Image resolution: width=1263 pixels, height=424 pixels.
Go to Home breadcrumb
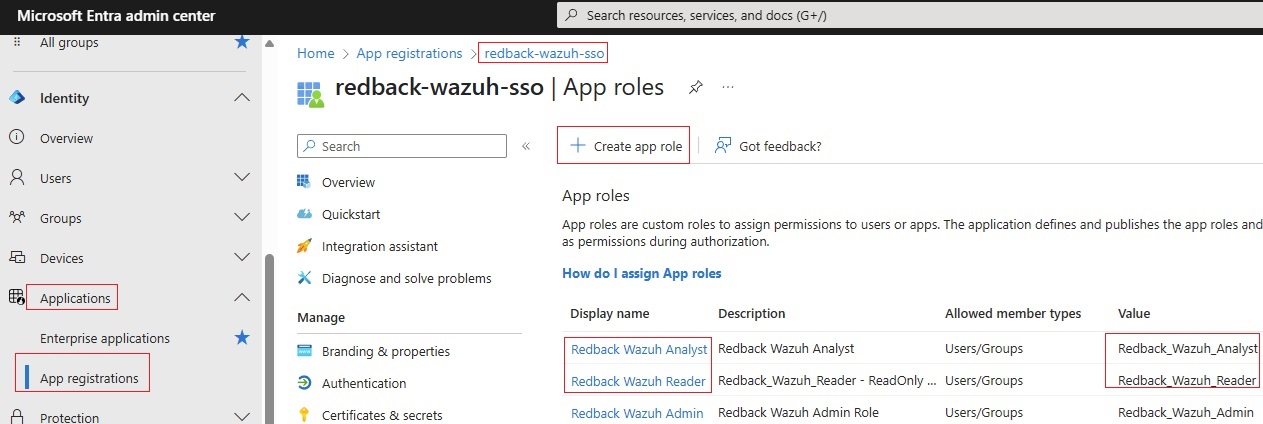(315, 53)
